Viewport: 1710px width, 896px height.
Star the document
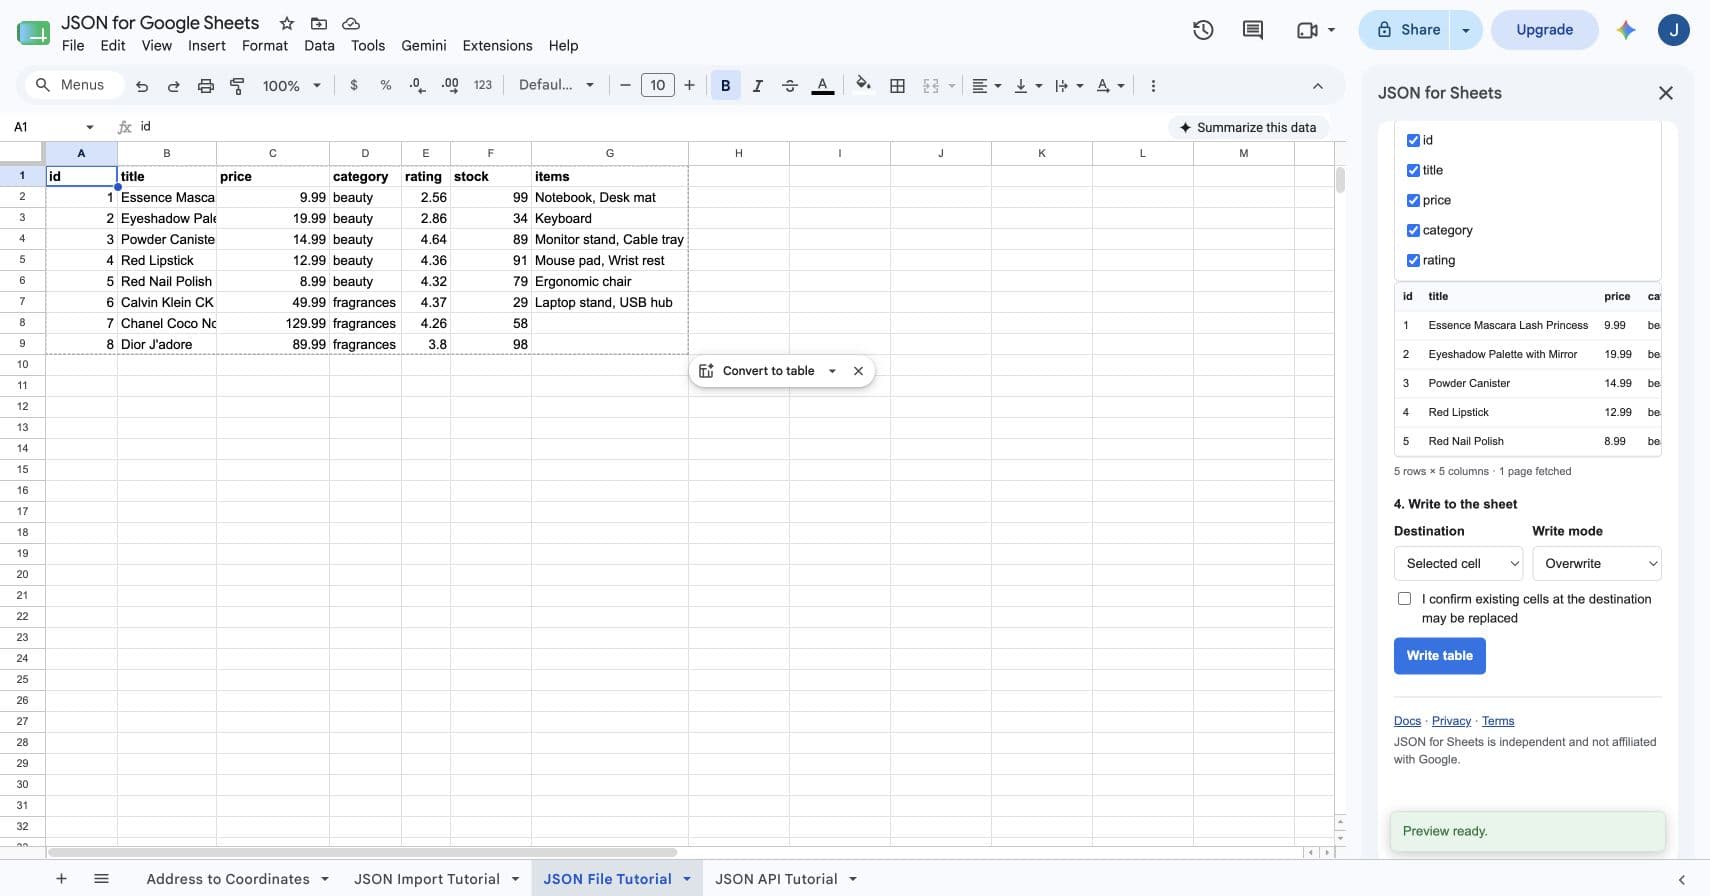287,23
